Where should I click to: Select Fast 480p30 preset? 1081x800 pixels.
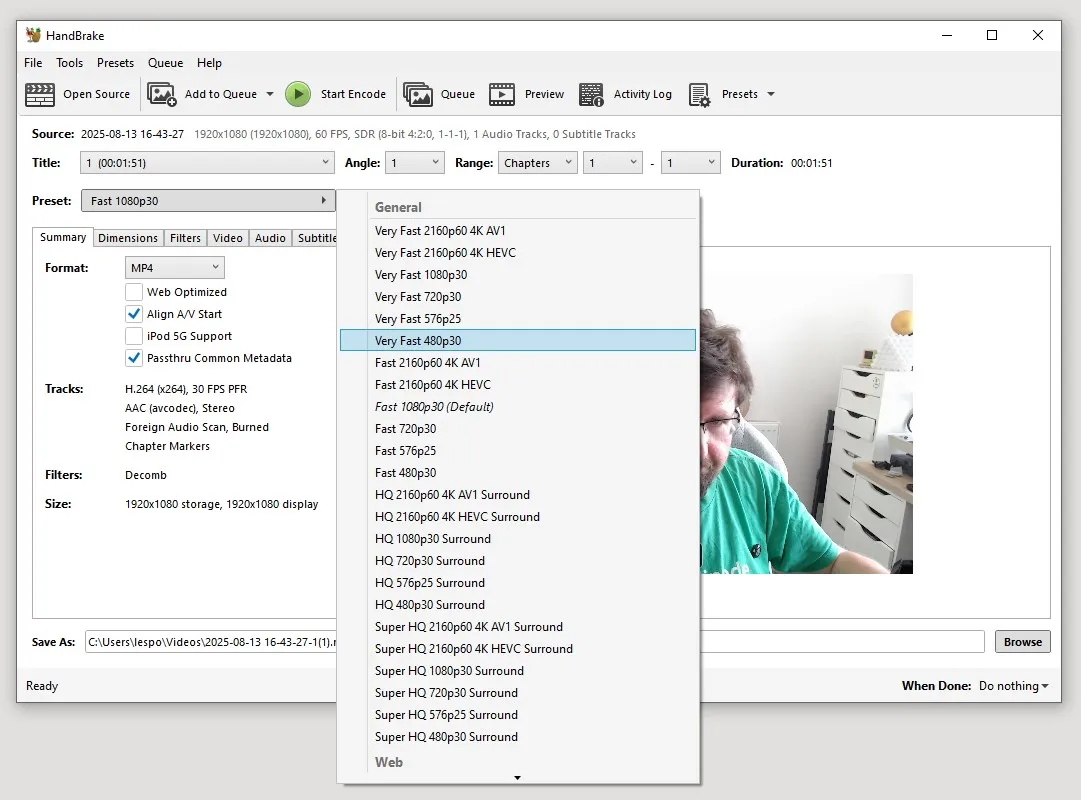tap(518, 473)
